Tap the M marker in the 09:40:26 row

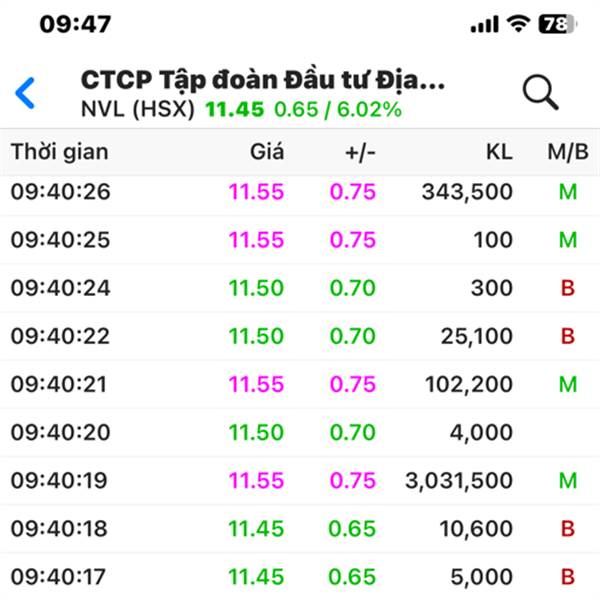pyautogui.click(x=568, y=192)
